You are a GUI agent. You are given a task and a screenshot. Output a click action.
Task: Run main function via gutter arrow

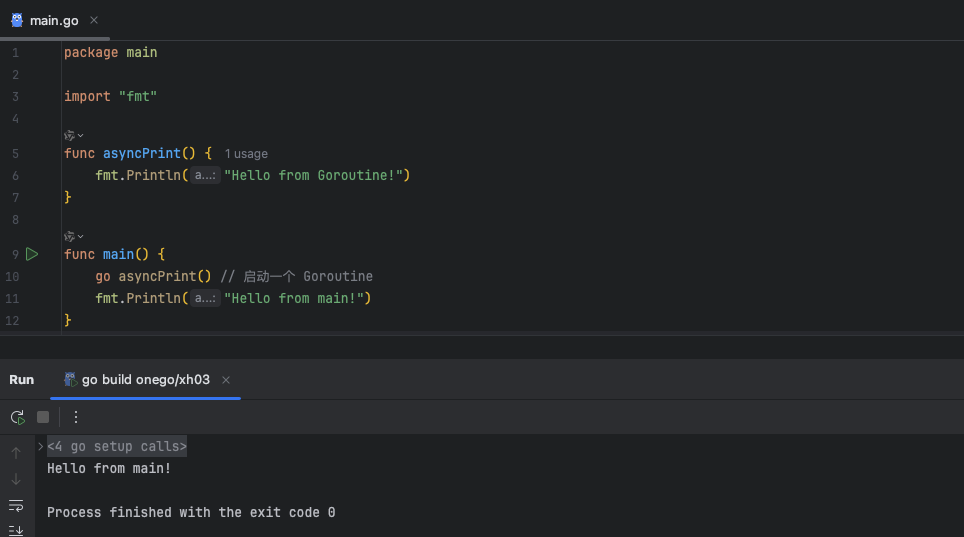point(32,254)
